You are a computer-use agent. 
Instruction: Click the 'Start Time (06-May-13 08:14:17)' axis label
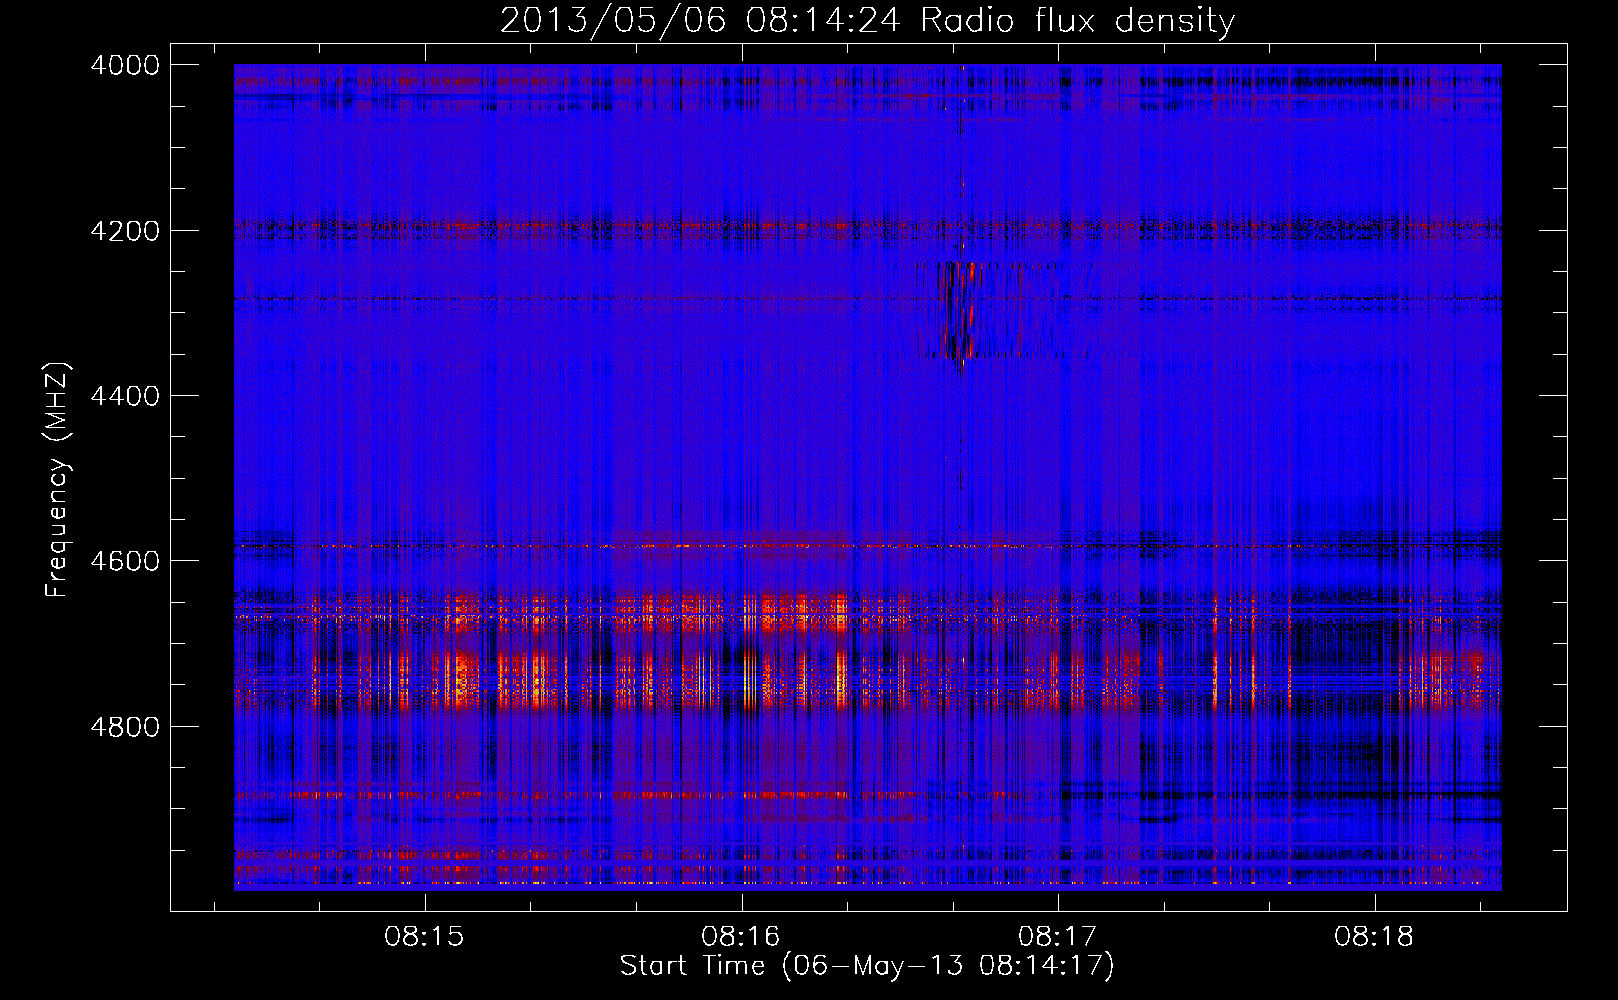(x=867, y=966)
